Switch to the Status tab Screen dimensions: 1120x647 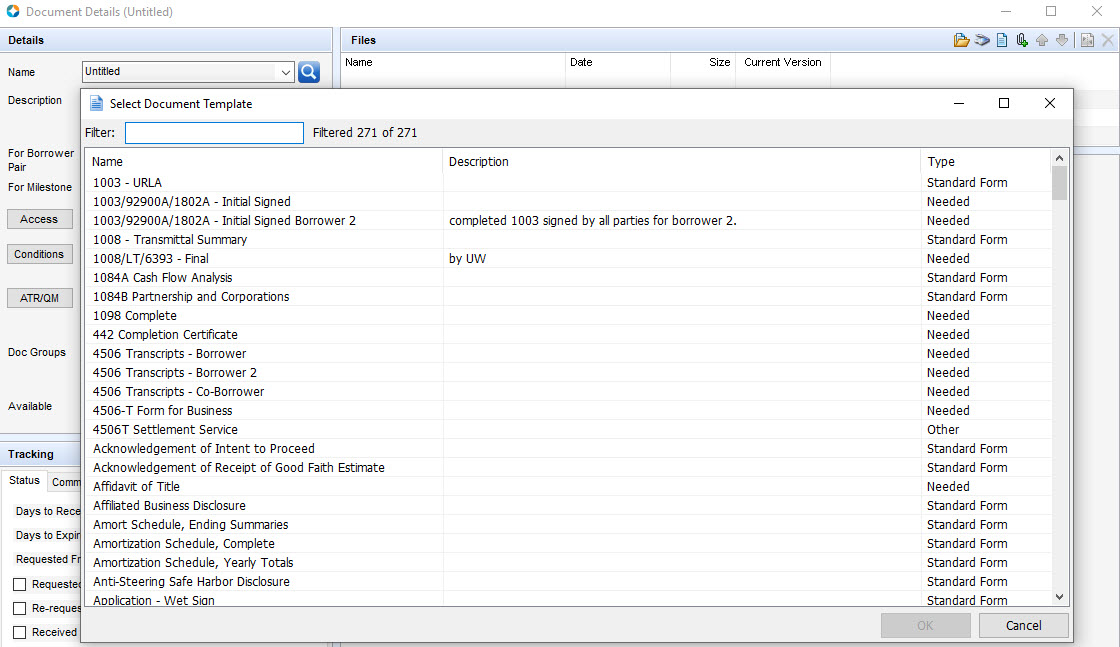[24, 481]
